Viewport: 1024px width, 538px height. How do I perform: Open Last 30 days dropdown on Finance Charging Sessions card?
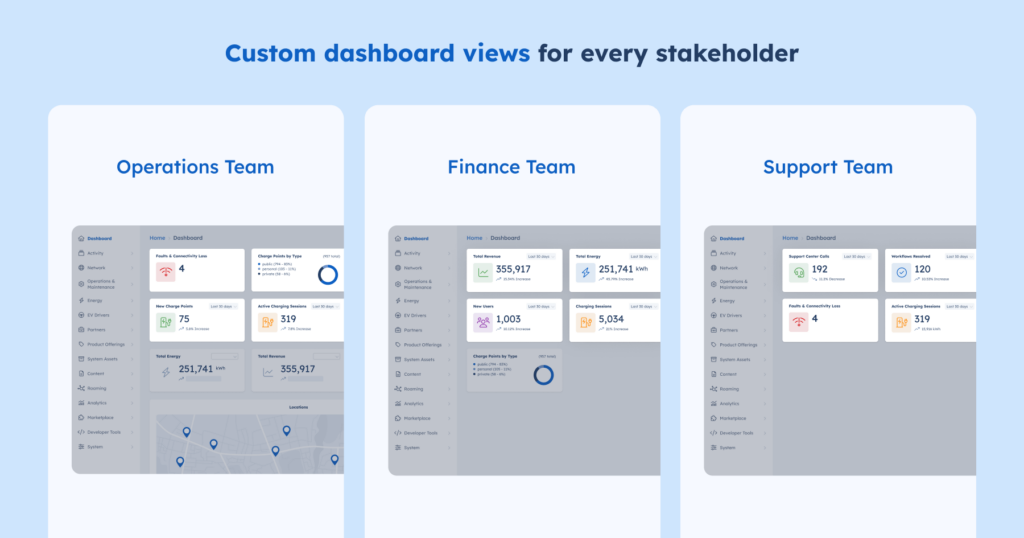(643, 306)
